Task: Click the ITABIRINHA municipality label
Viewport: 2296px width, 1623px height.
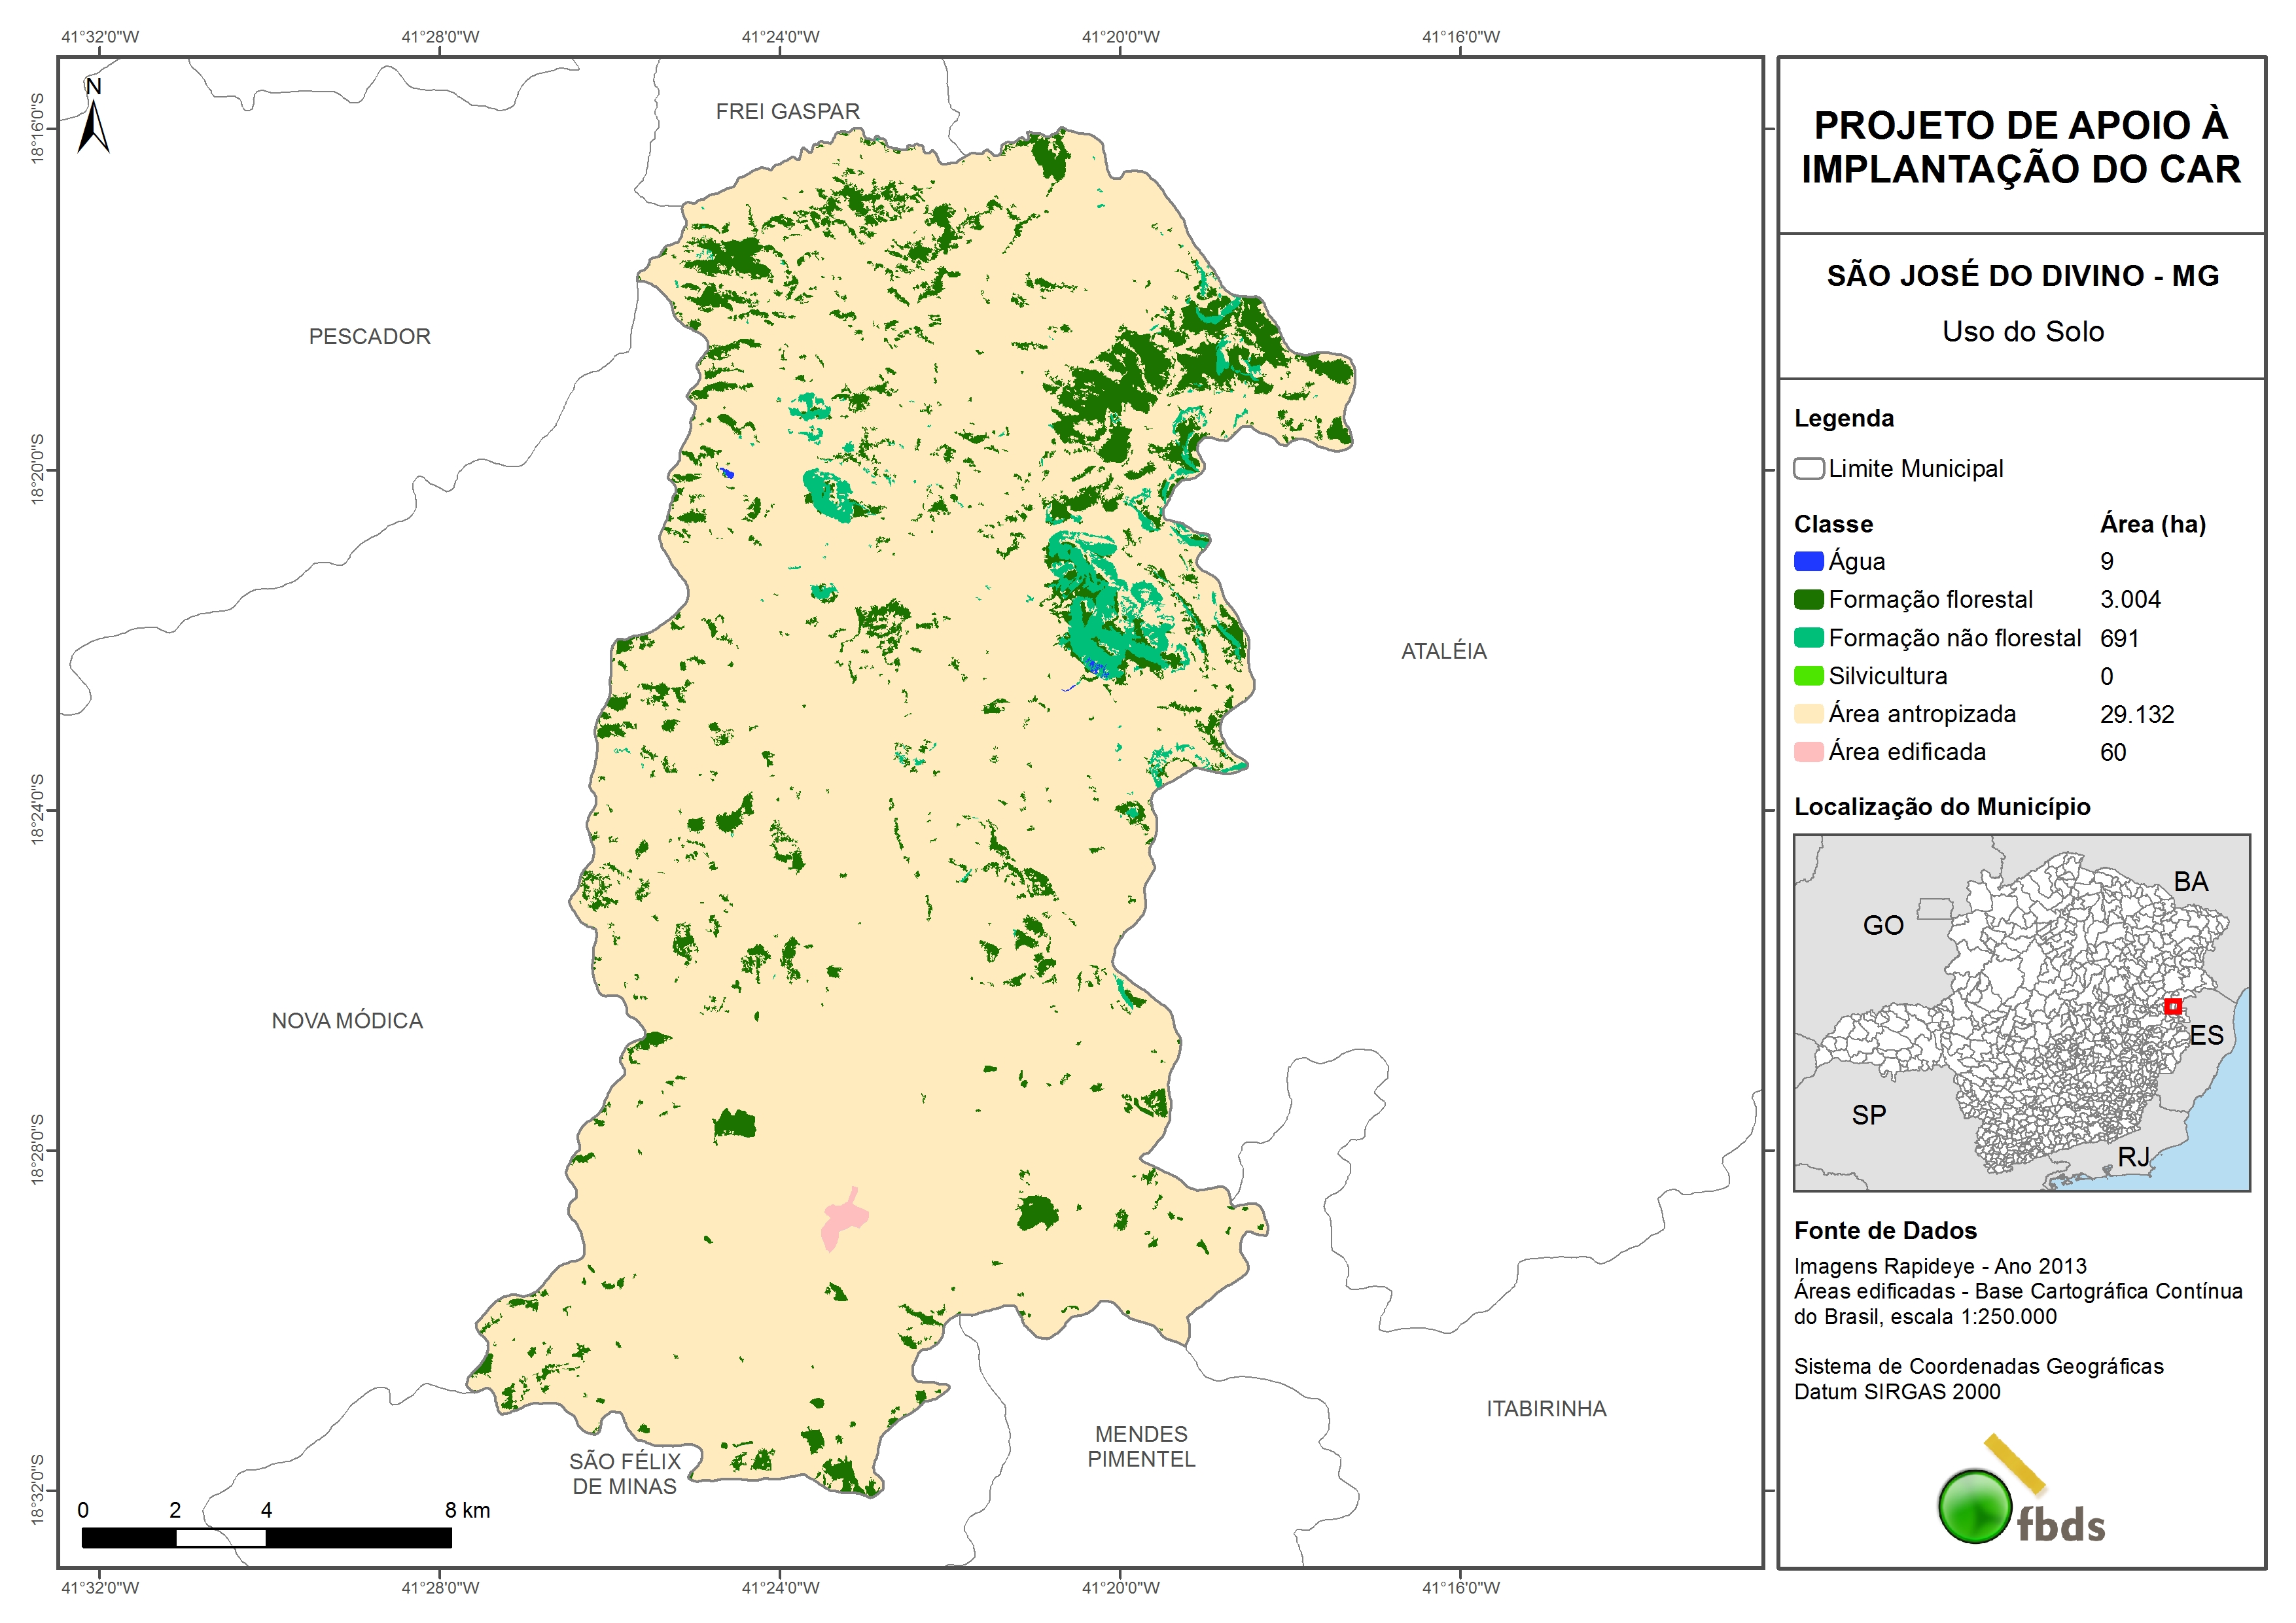Action: pos(1546,1409)
